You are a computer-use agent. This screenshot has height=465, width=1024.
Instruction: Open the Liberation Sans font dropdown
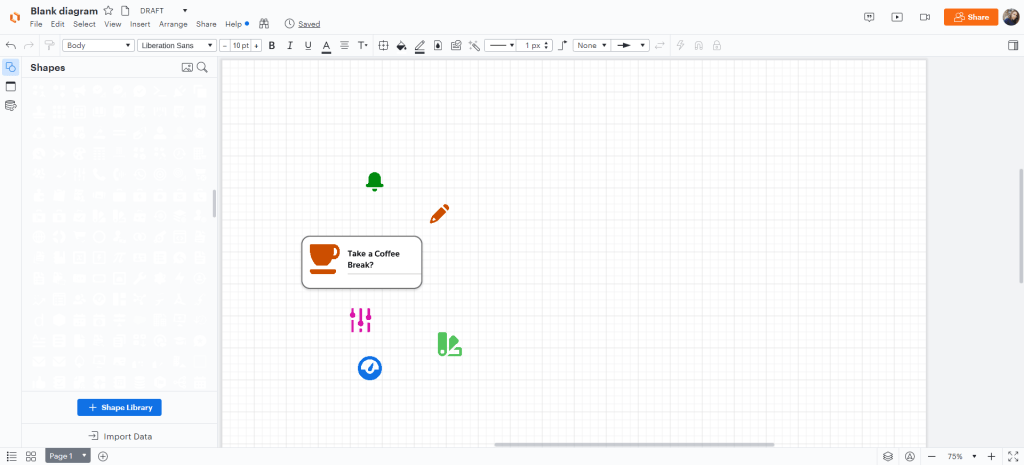click(x=176, y=45)
